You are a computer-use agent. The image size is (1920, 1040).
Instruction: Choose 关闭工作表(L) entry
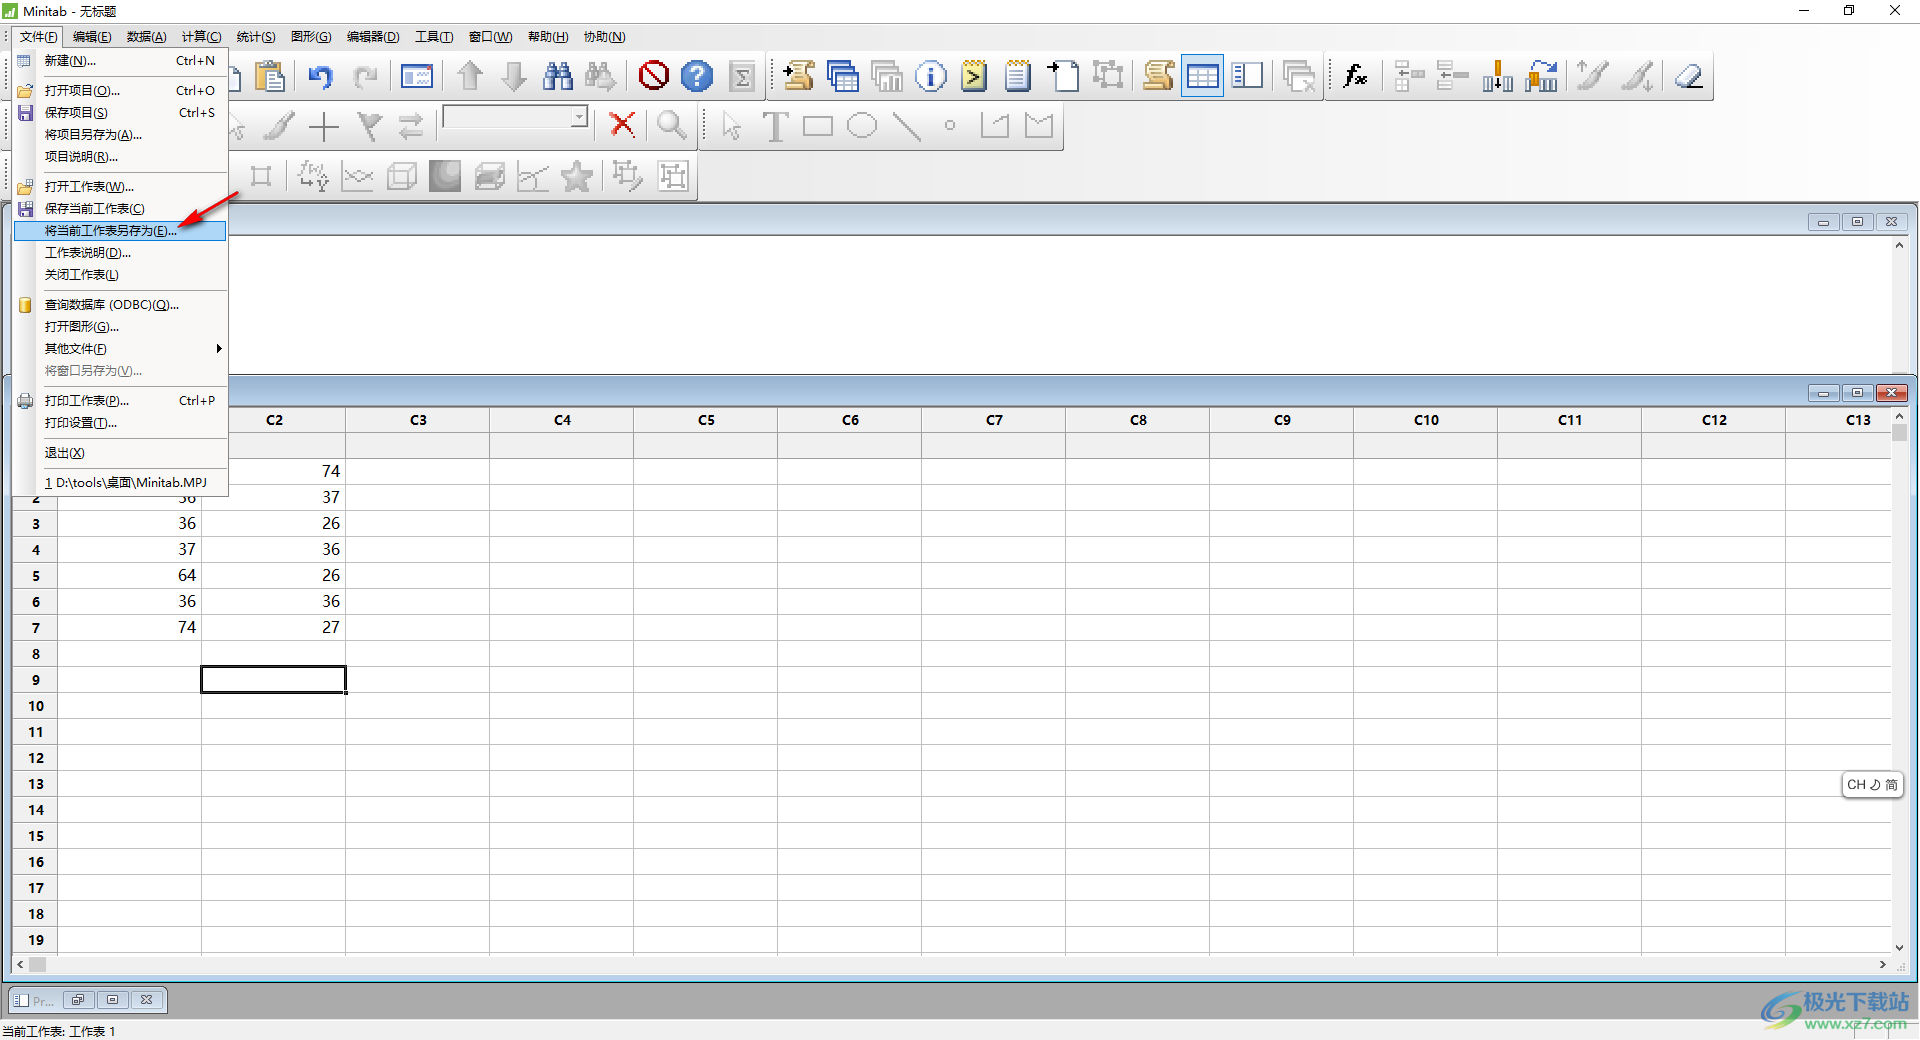pyautogui.click(x=120, y=275)
